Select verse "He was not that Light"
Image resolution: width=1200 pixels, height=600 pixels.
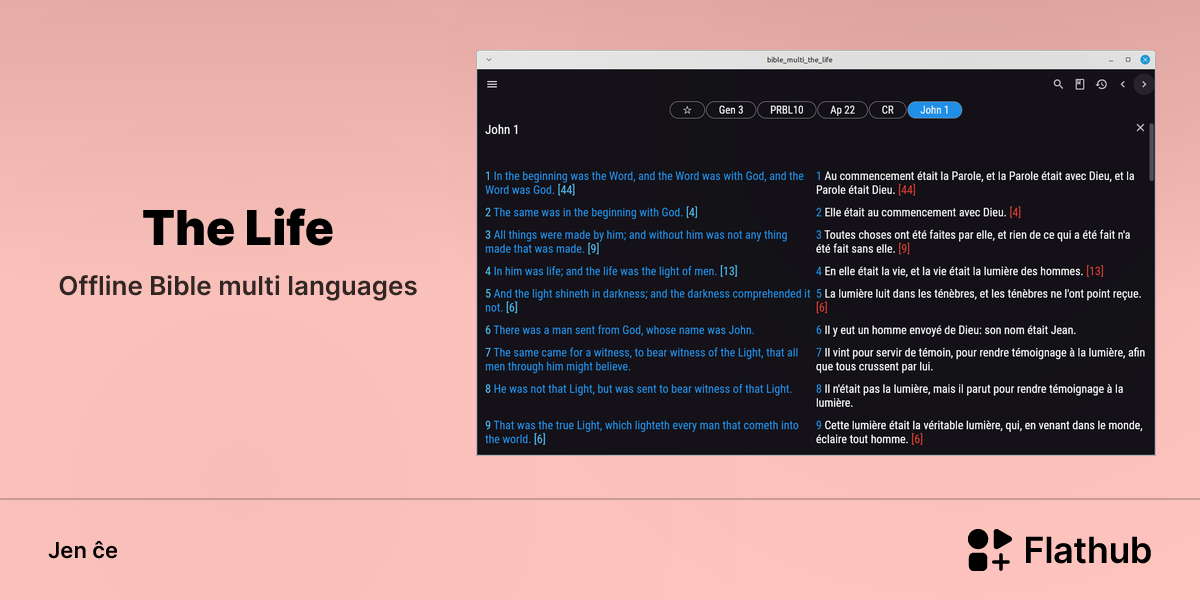pos(638,389)
